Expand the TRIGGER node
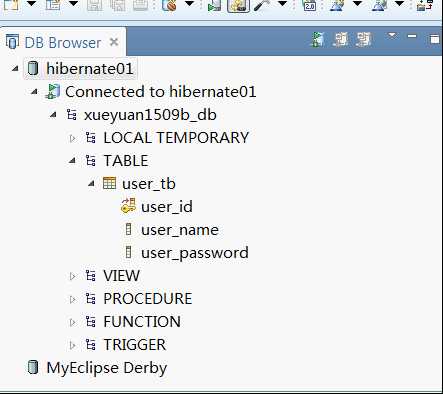The width and height of the screenshot is (443, 394). (x=72, y=345)
